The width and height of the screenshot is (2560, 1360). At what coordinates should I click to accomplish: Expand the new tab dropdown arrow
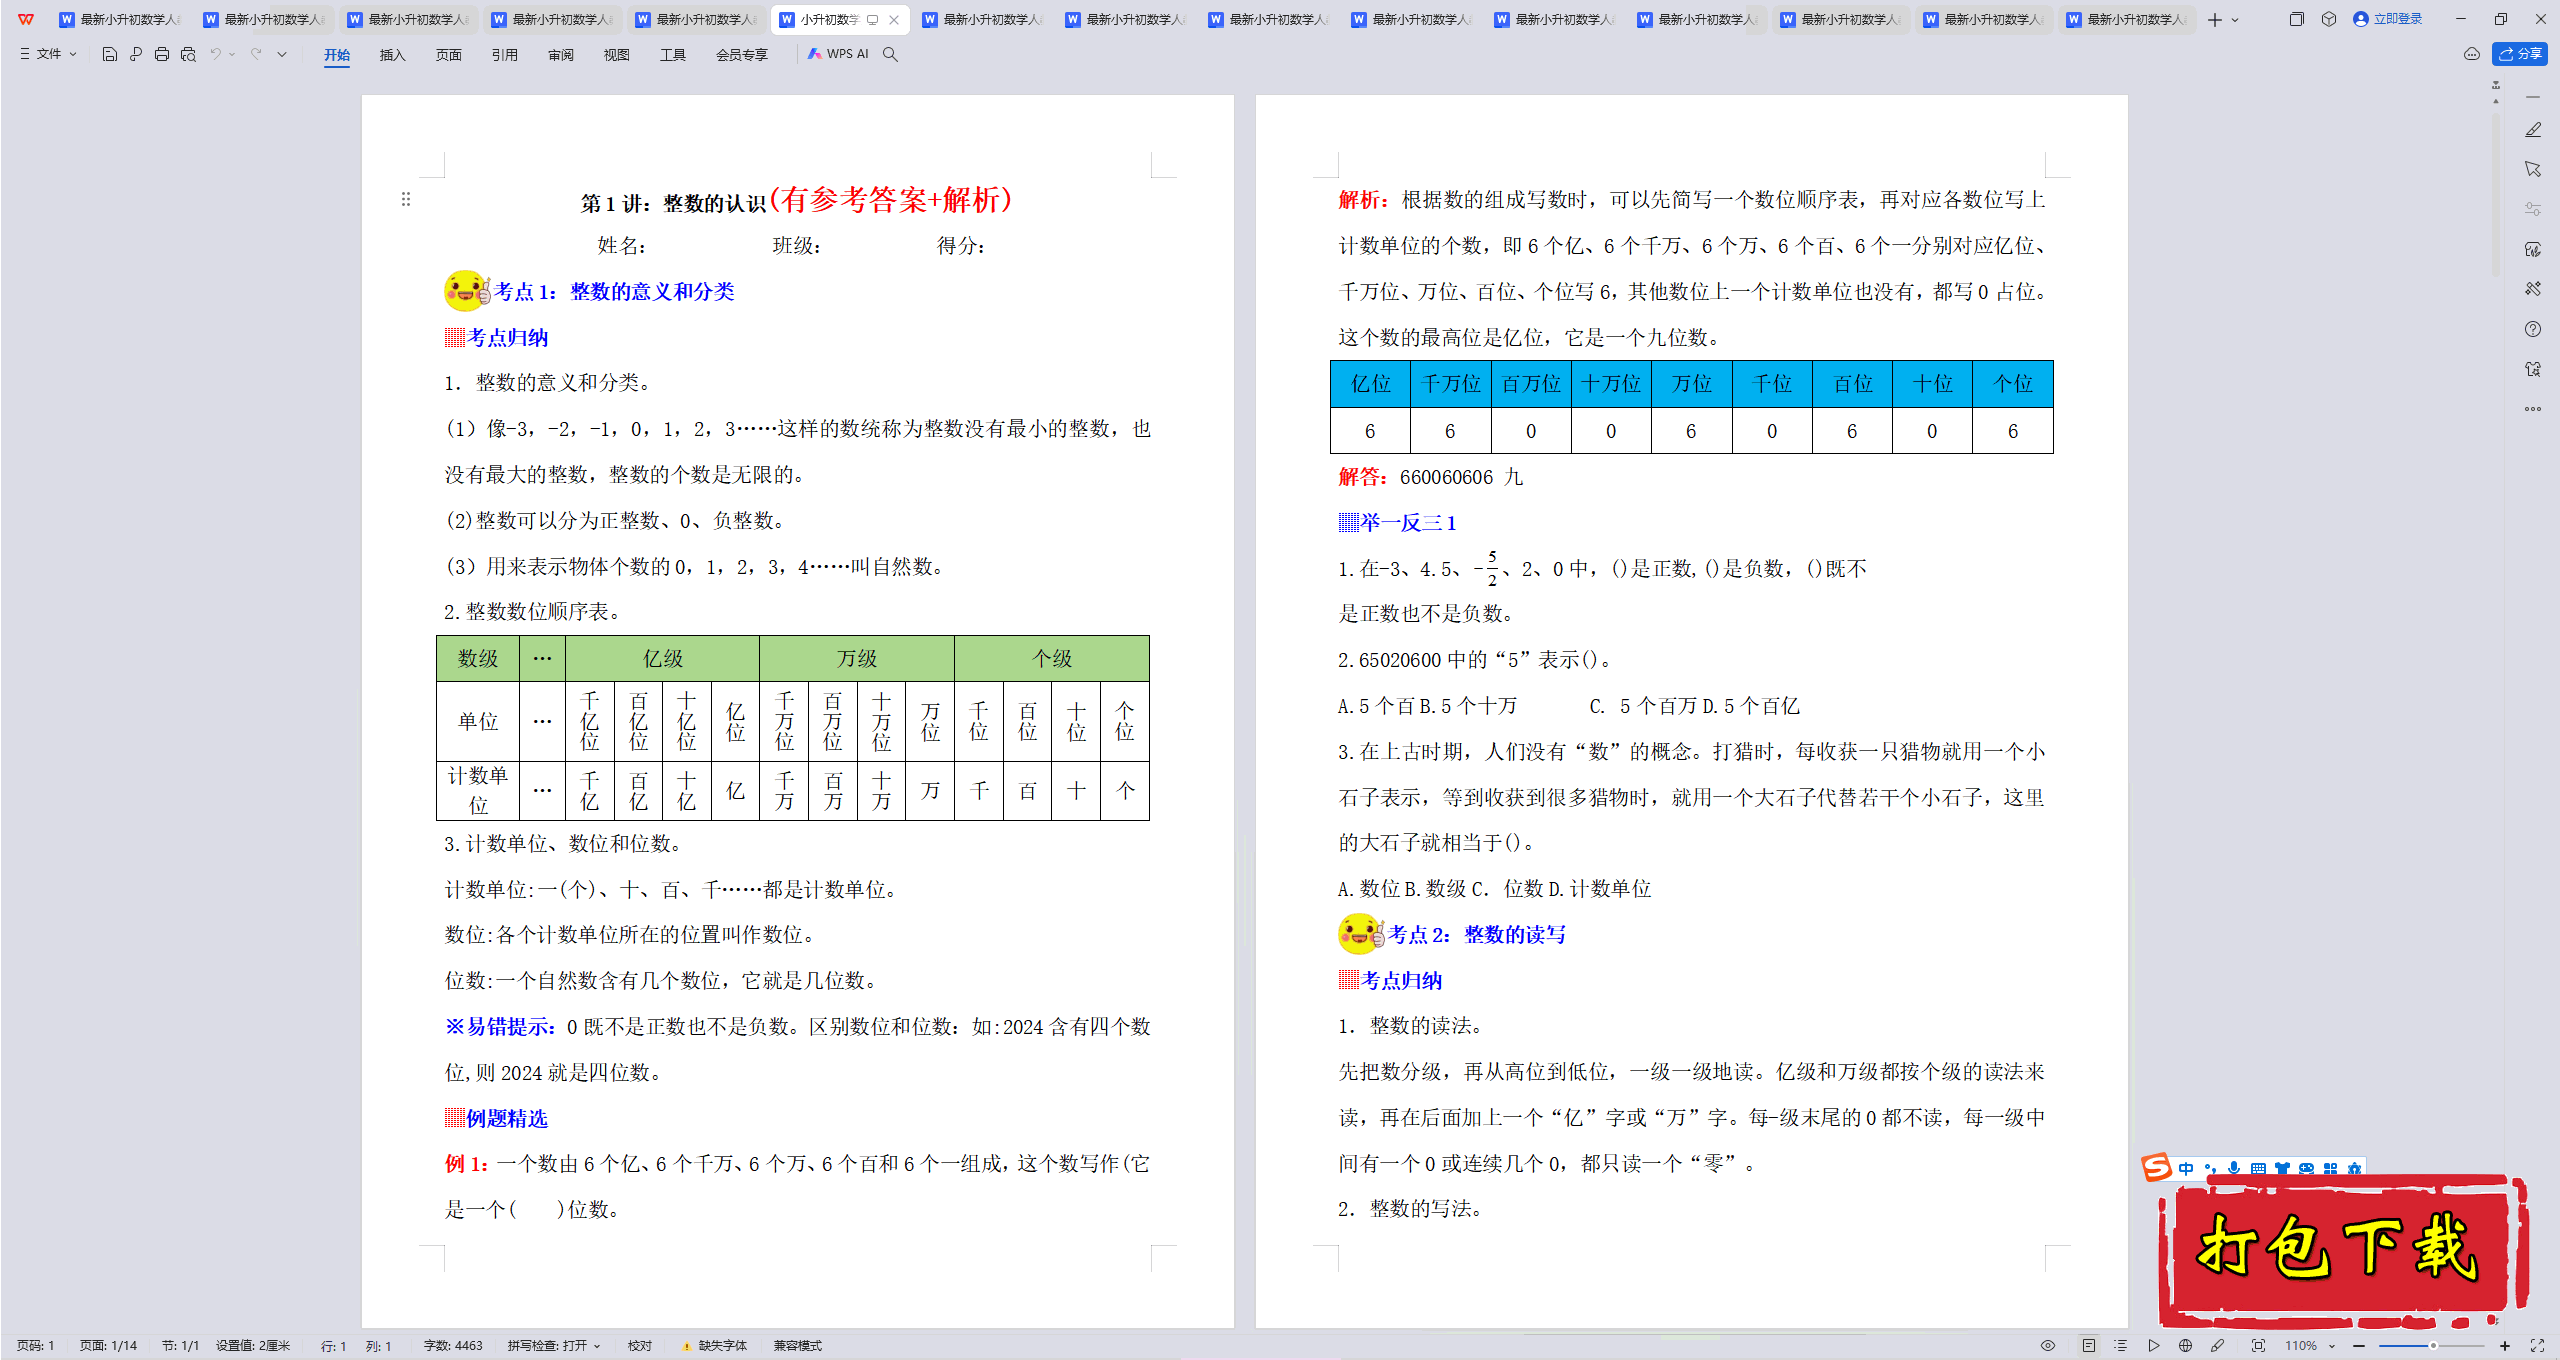(2235, 19)
